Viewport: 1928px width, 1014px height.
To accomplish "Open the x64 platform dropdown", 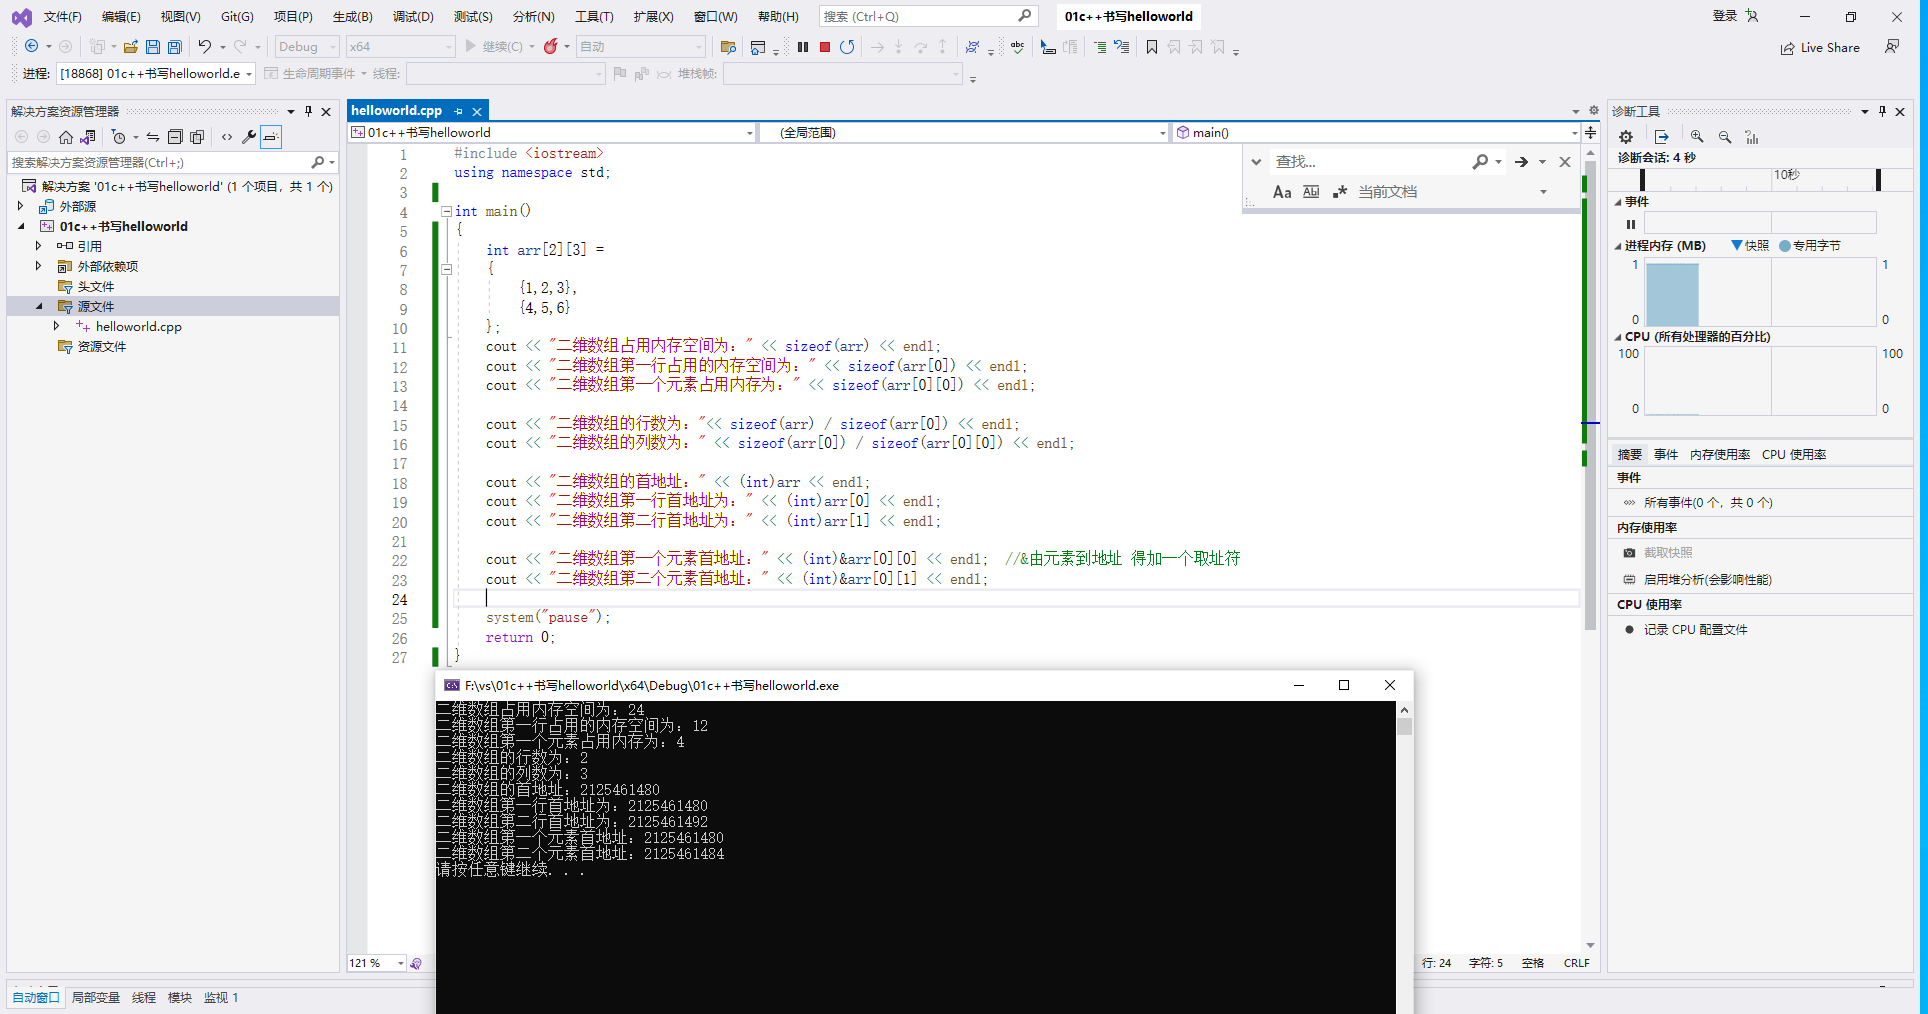I will [x=400, y=47].
